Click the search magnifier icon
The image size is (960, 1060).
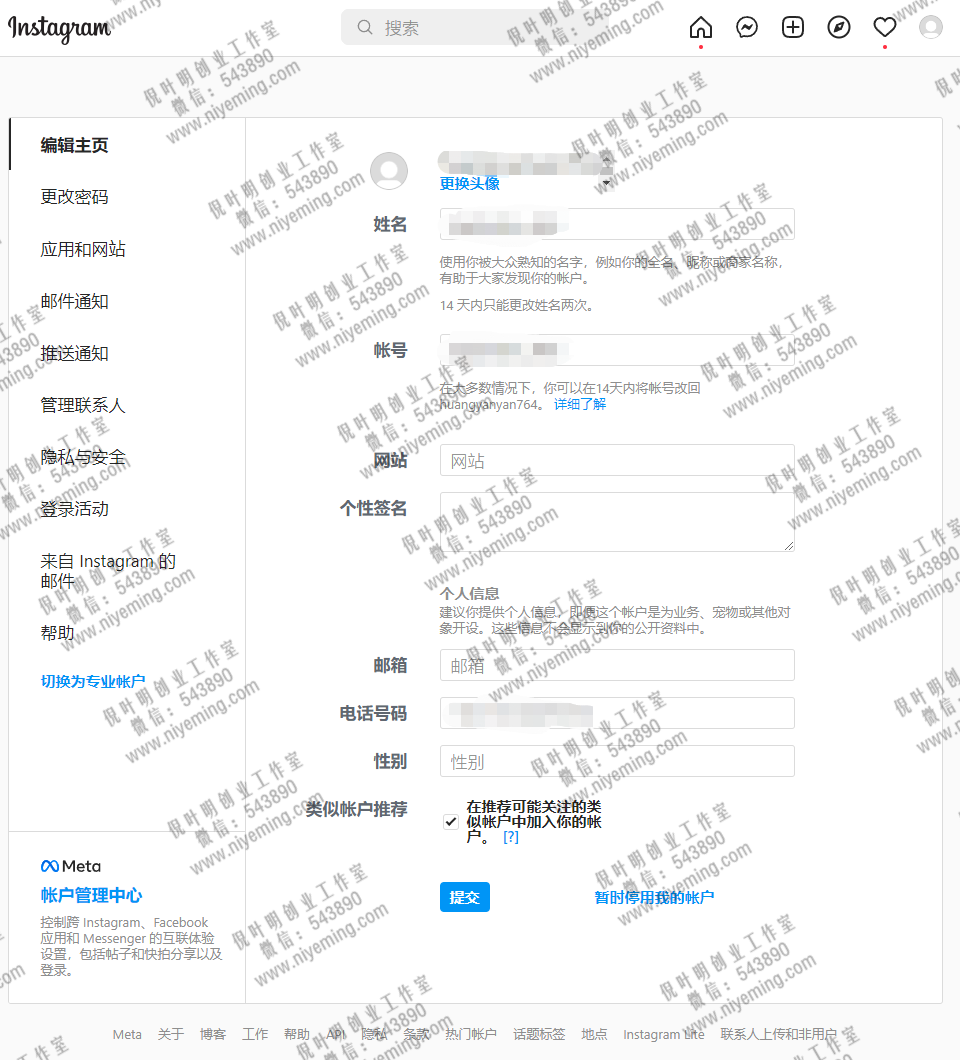pos(364,27)
